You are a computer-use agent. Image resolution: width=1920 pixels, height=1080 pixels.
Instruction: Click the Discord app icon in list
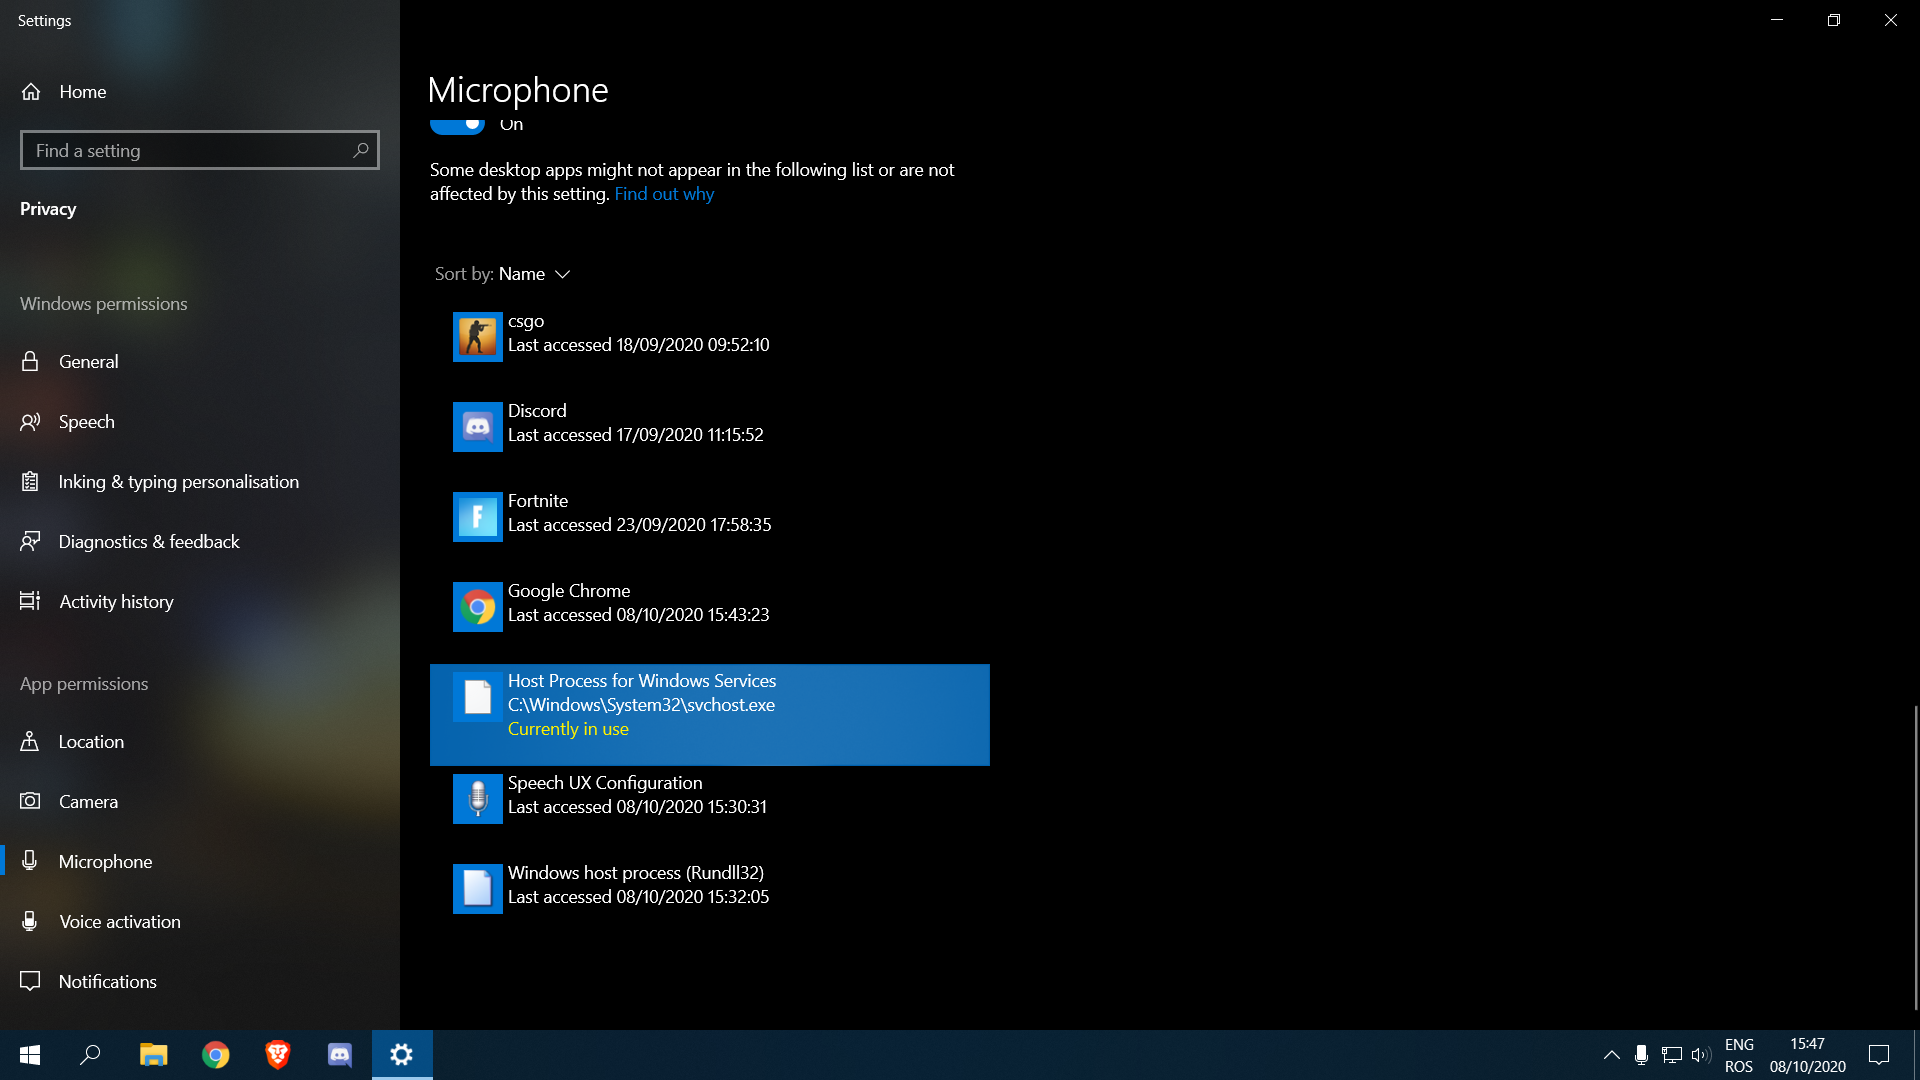477,426
